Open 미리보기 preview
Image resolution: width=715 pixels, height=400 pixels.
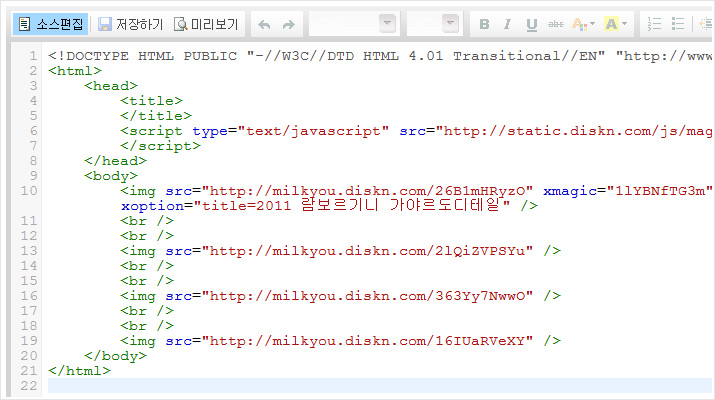pyautogui.click(x=206, y=24)
